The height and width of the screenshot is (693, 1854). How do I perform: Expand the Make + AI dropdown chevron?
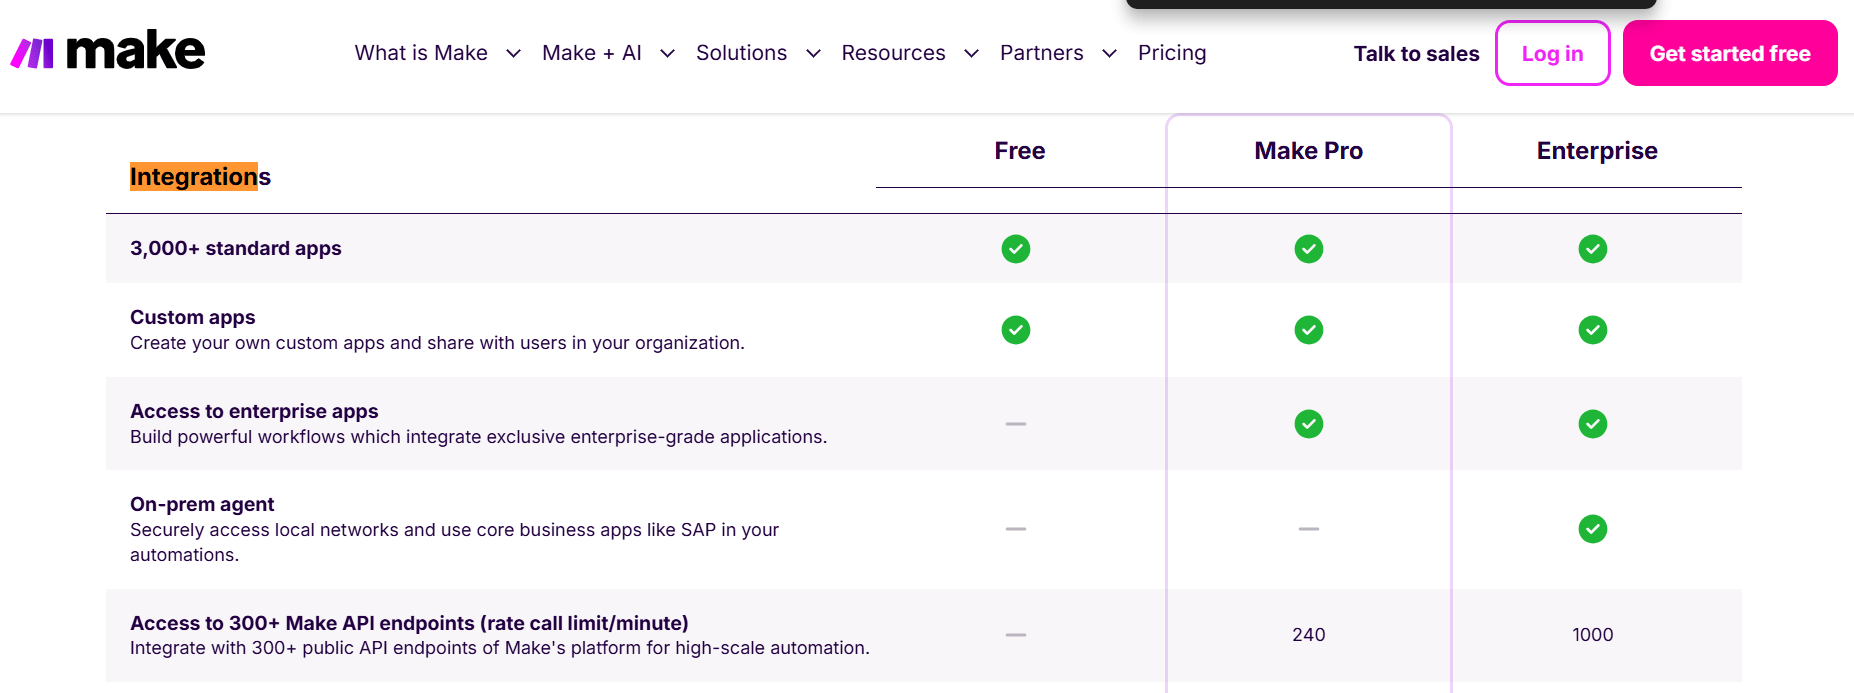pos(667,54)
